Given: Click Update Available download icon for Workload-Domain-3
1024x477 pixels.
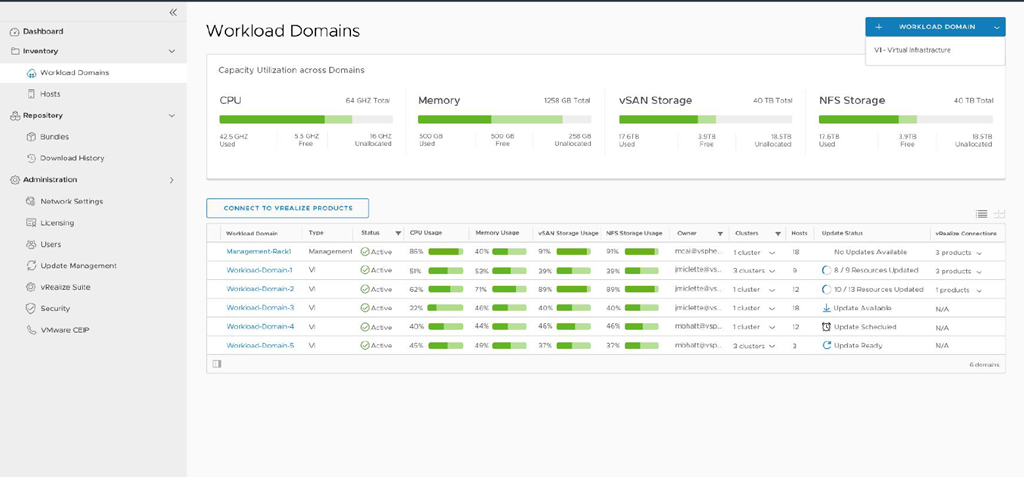Looking at the screenshot, I should point(826,308).
